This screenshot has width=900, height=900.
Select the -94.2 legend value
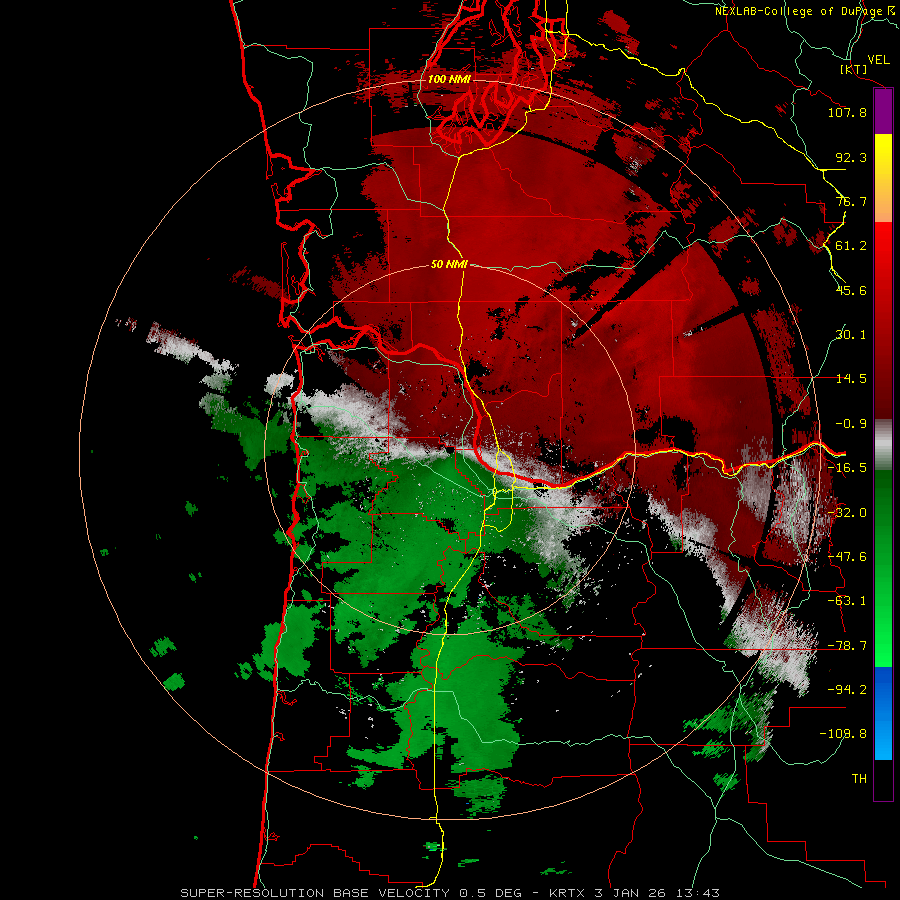tap(847, 689)
